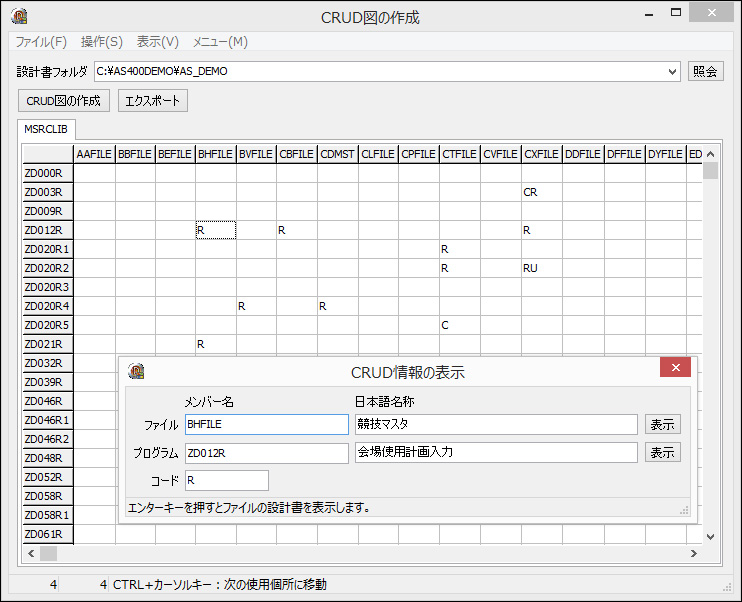Open the メニュー(M) menu
This screenshot has width=742, height=602.
[x=220, y=42]
